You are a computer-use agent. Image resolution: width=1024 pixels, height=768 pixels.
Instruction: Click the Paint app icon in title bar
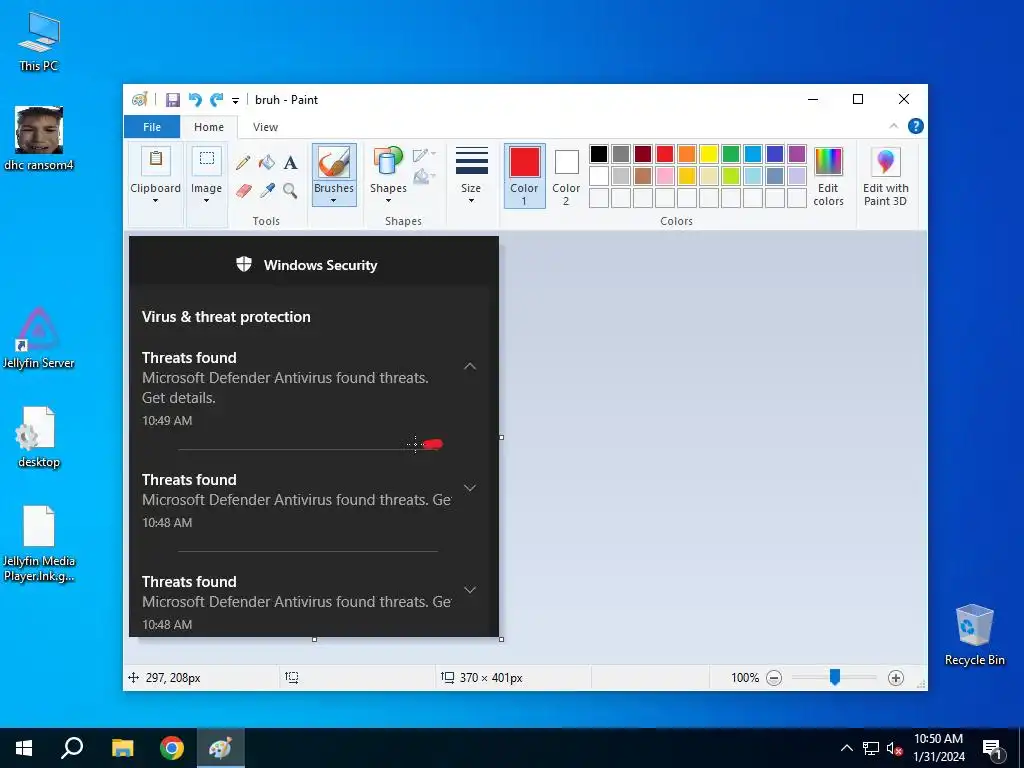(x=139, y=100)
